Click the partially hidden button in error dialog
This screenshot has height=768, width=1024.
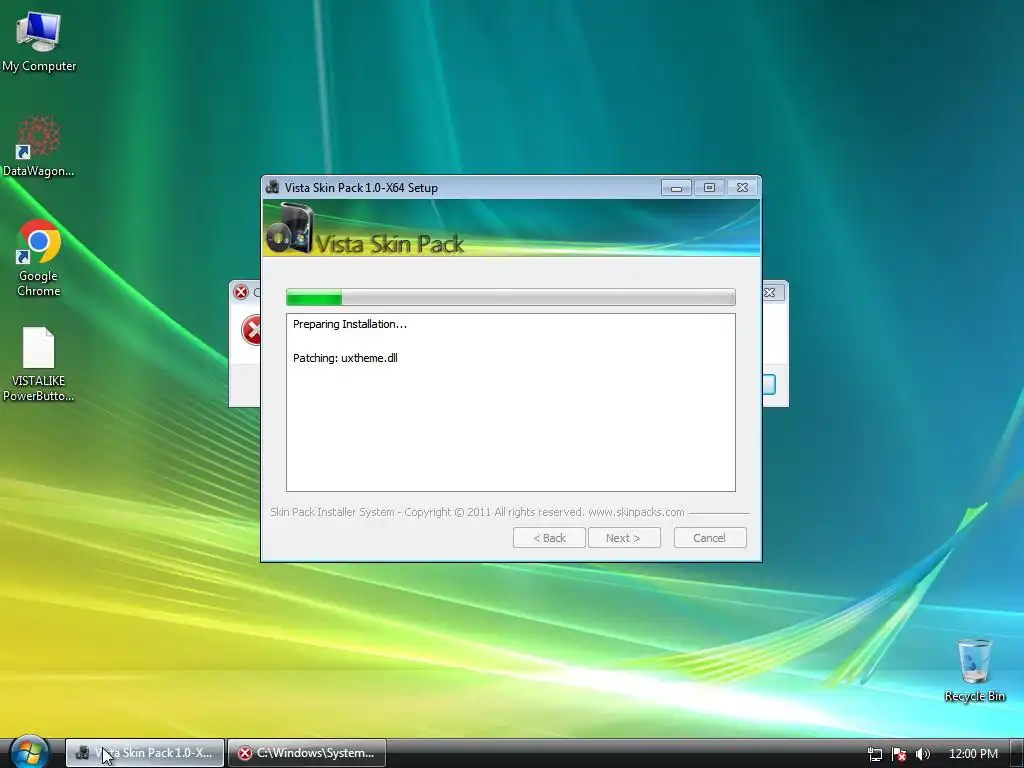coord(769,385)
